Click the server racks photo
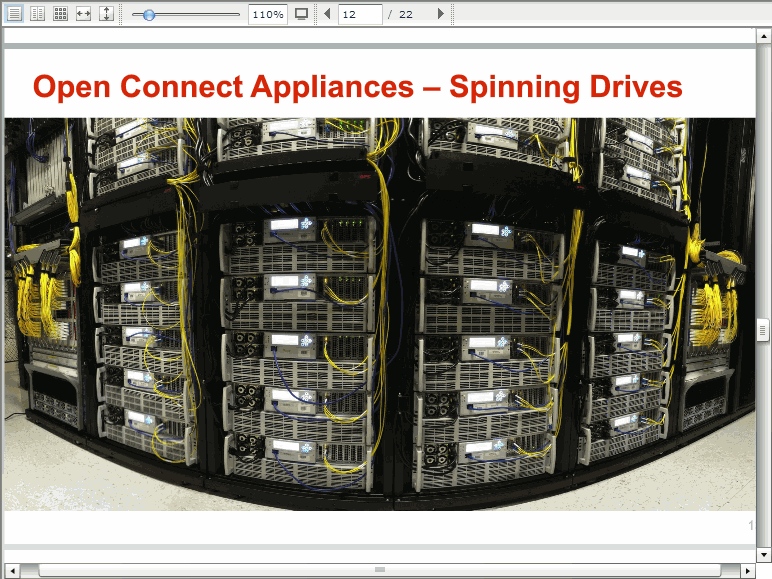This screenshot has width=772, height=579. [x=380, y=314]
